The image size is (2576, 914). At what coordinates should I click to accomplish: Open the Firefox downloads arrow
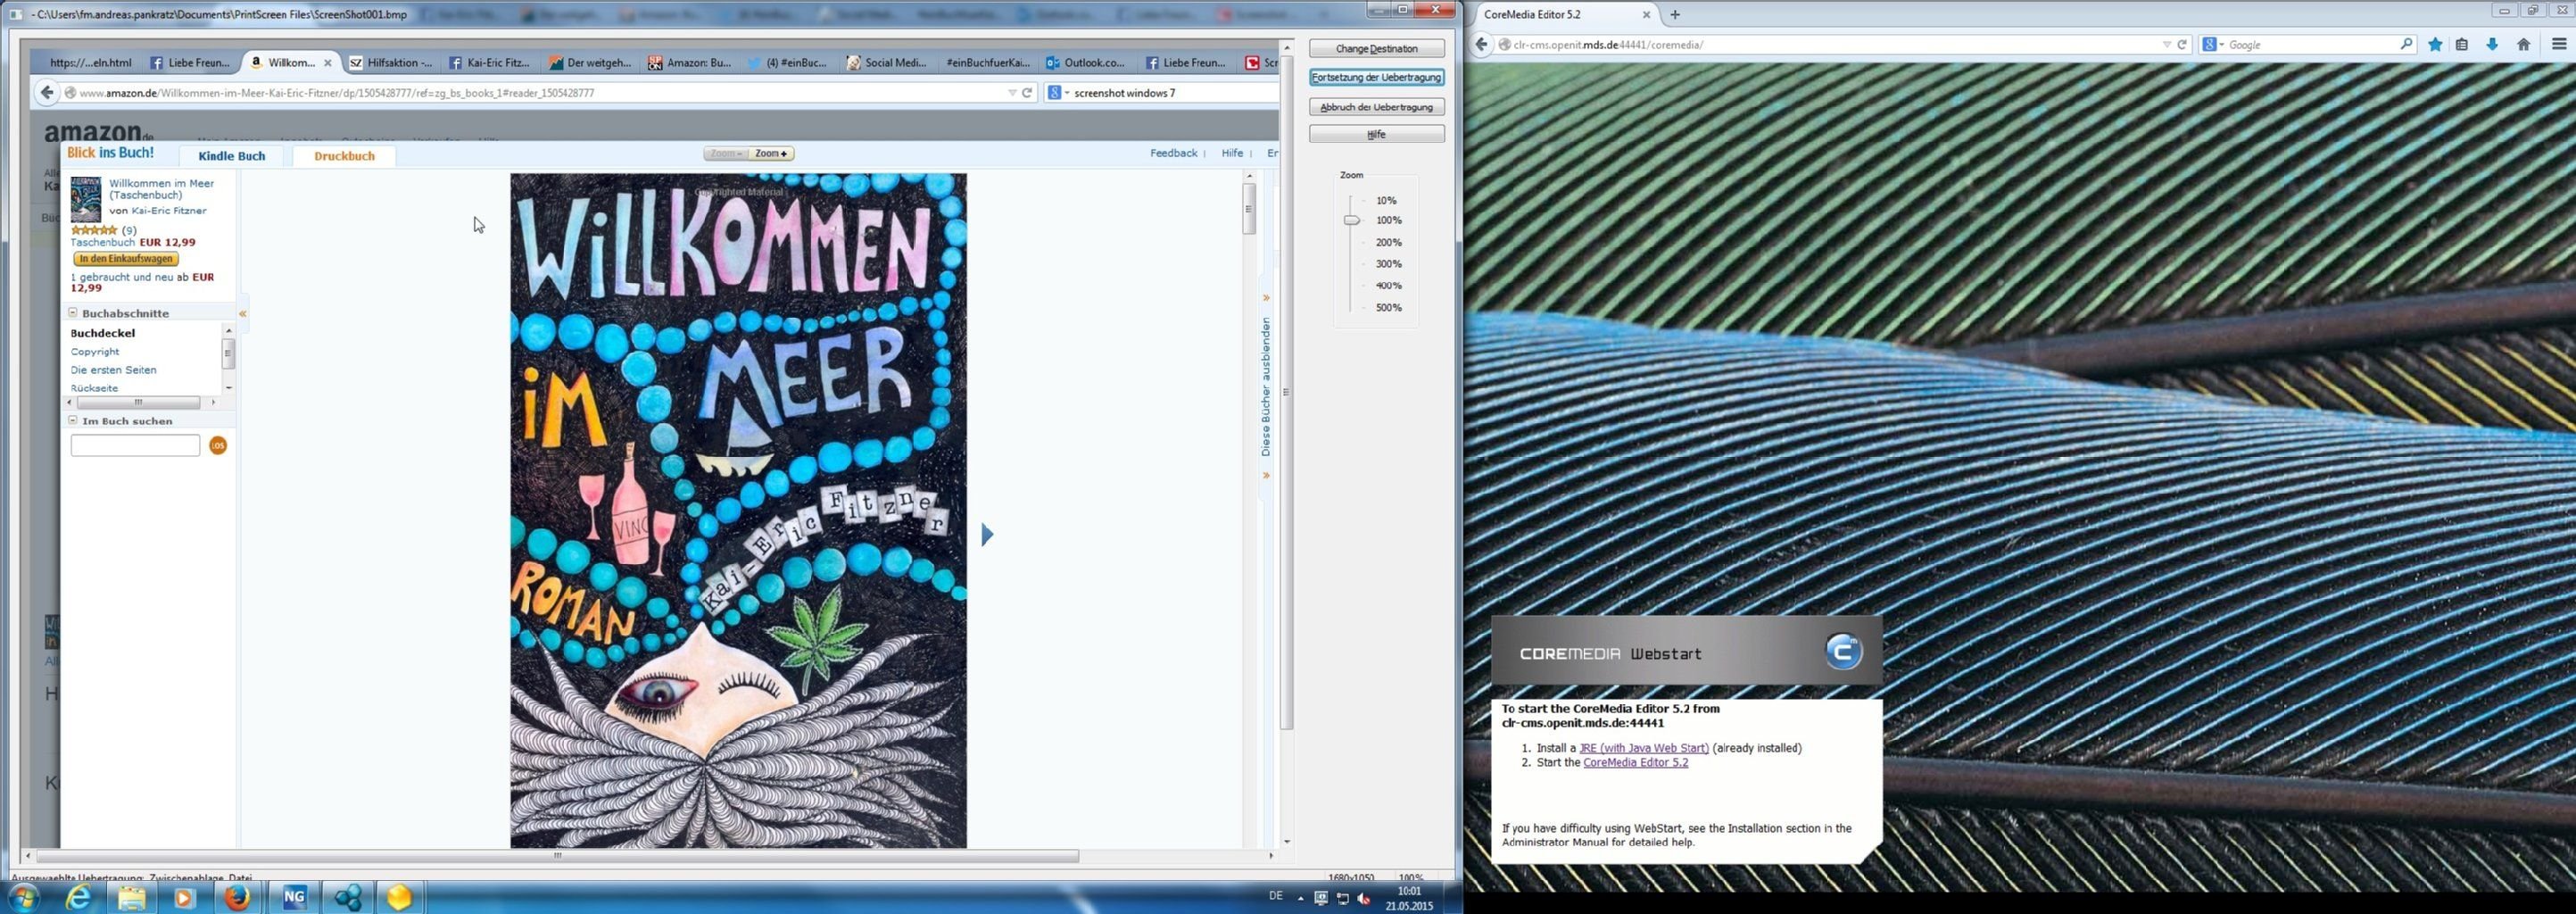[x=2492, y=44]
